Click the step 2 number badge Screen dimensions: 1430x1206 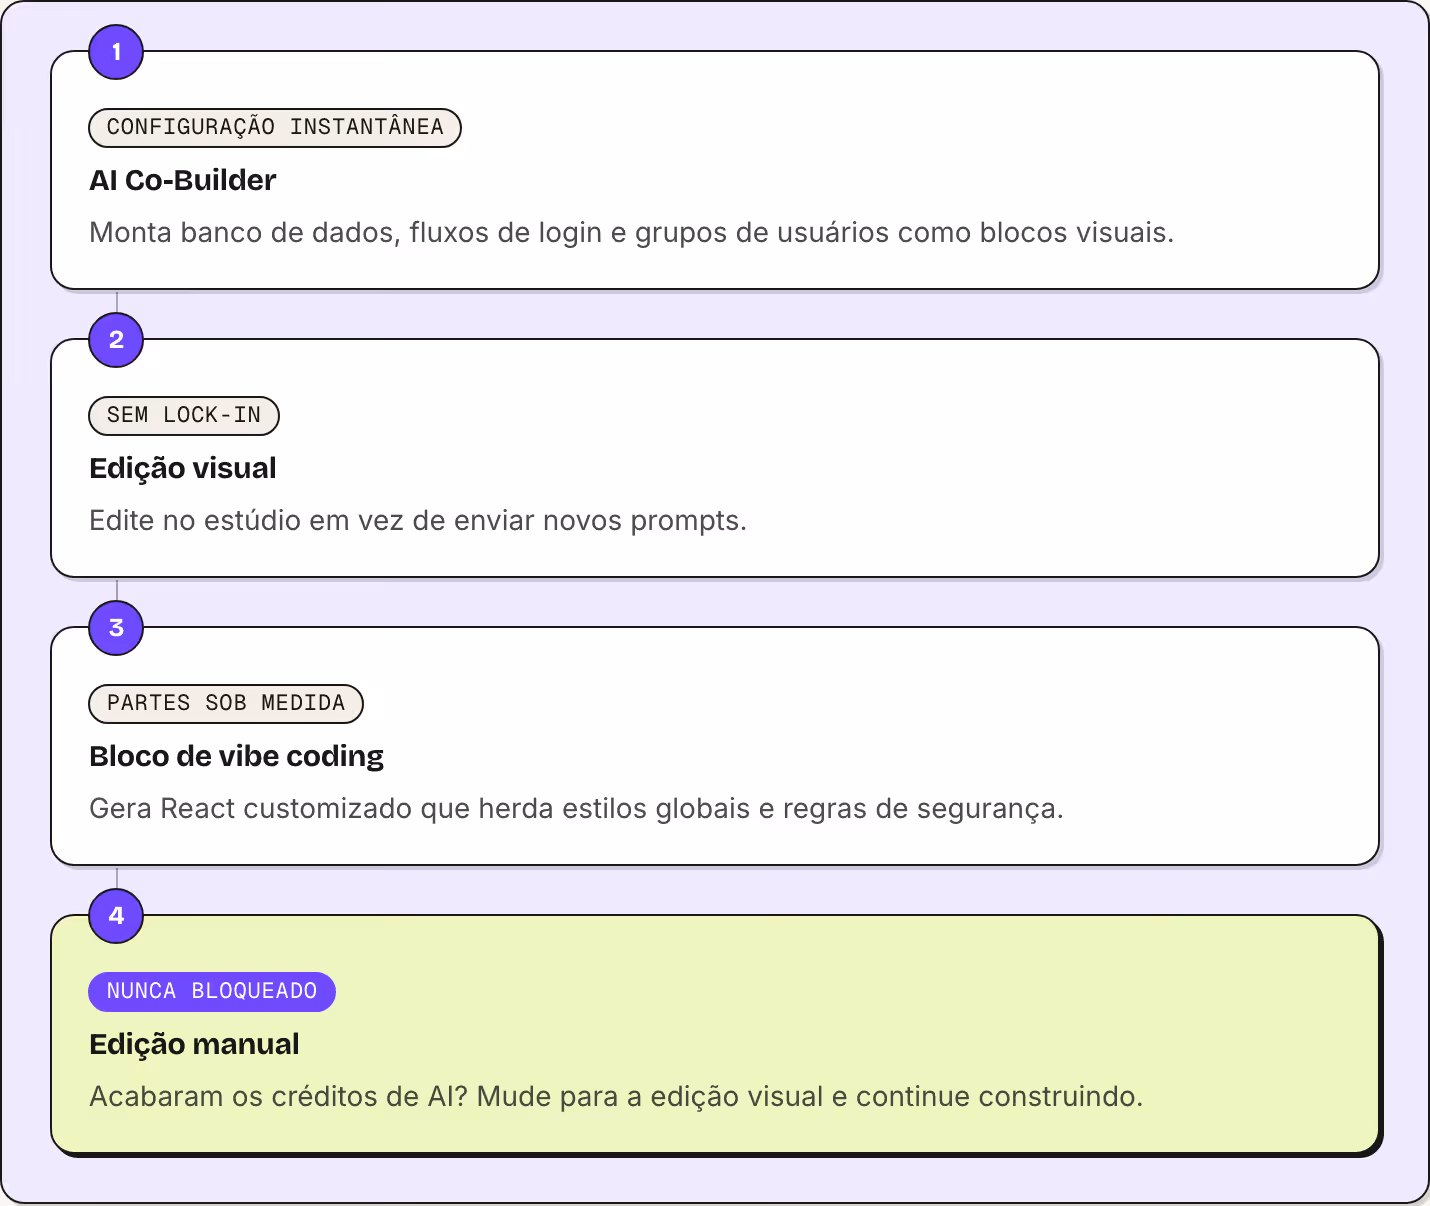point(116,340)
